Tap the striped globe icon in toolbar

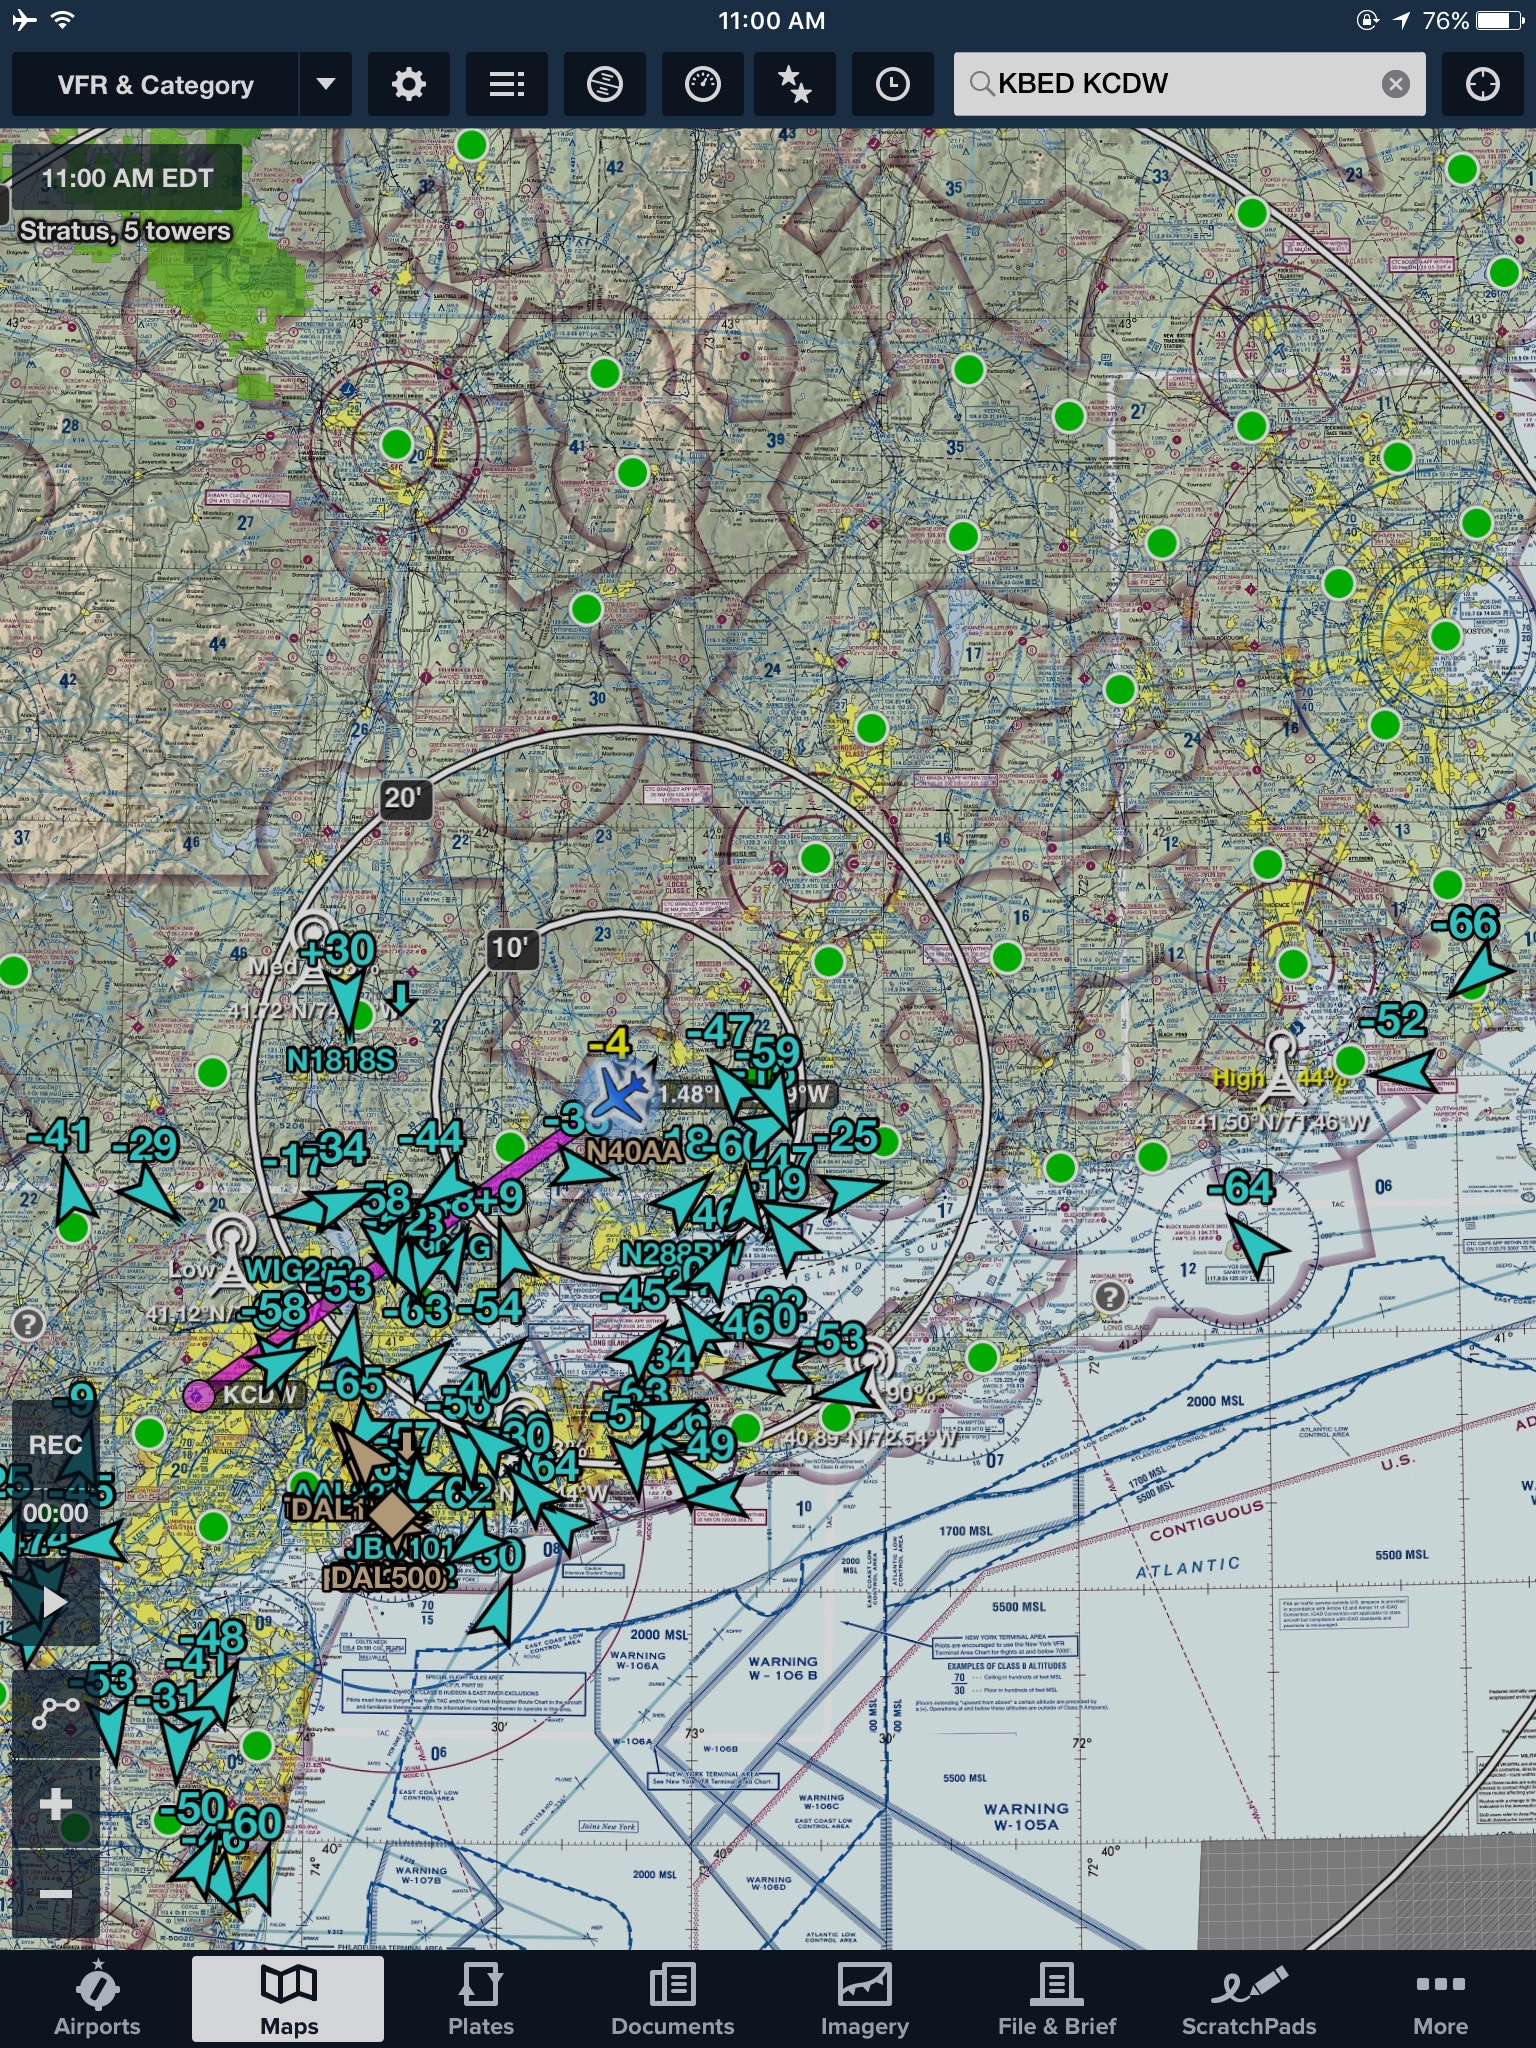(604, 84)
